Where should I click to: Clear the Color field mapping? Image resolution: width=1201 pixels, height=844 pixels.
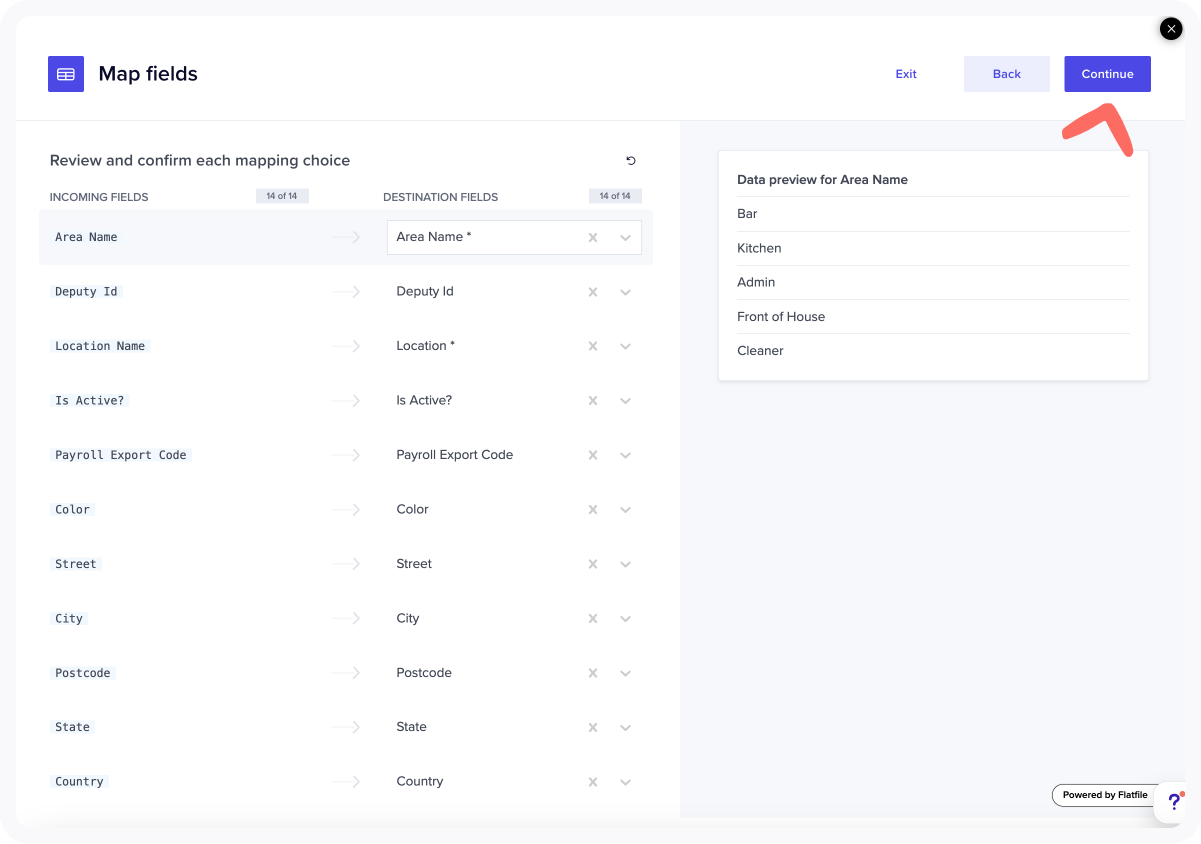(593, 510)
